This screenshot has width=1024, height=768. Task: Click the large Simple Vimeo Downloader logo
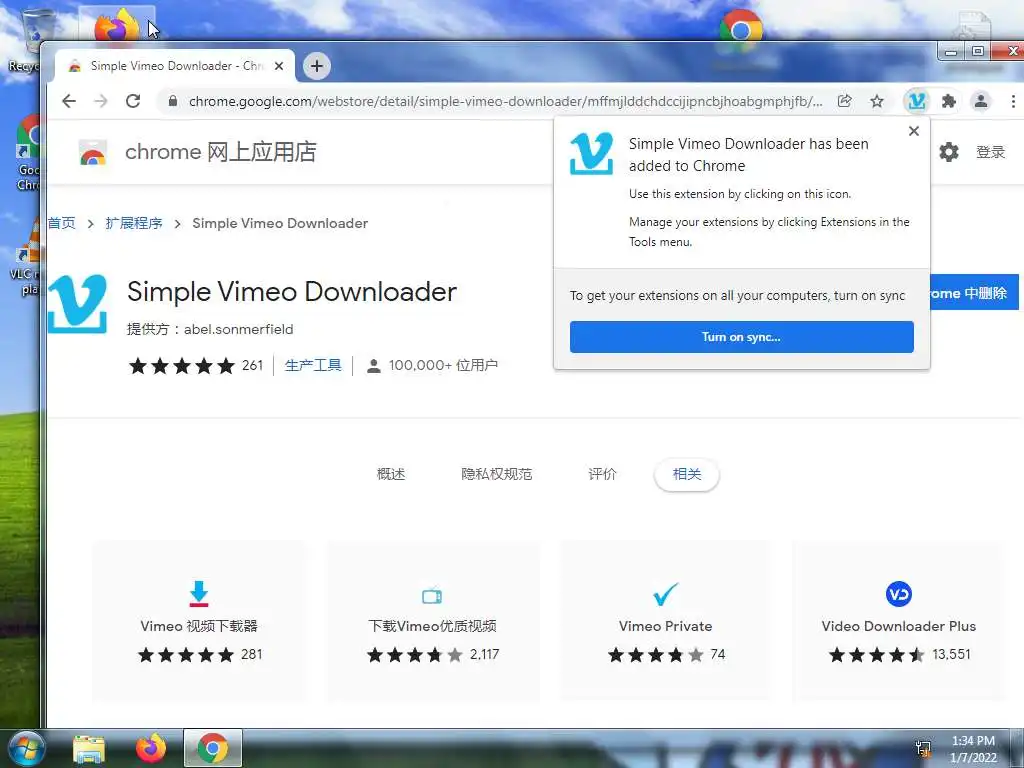click(x=77, y=304)
